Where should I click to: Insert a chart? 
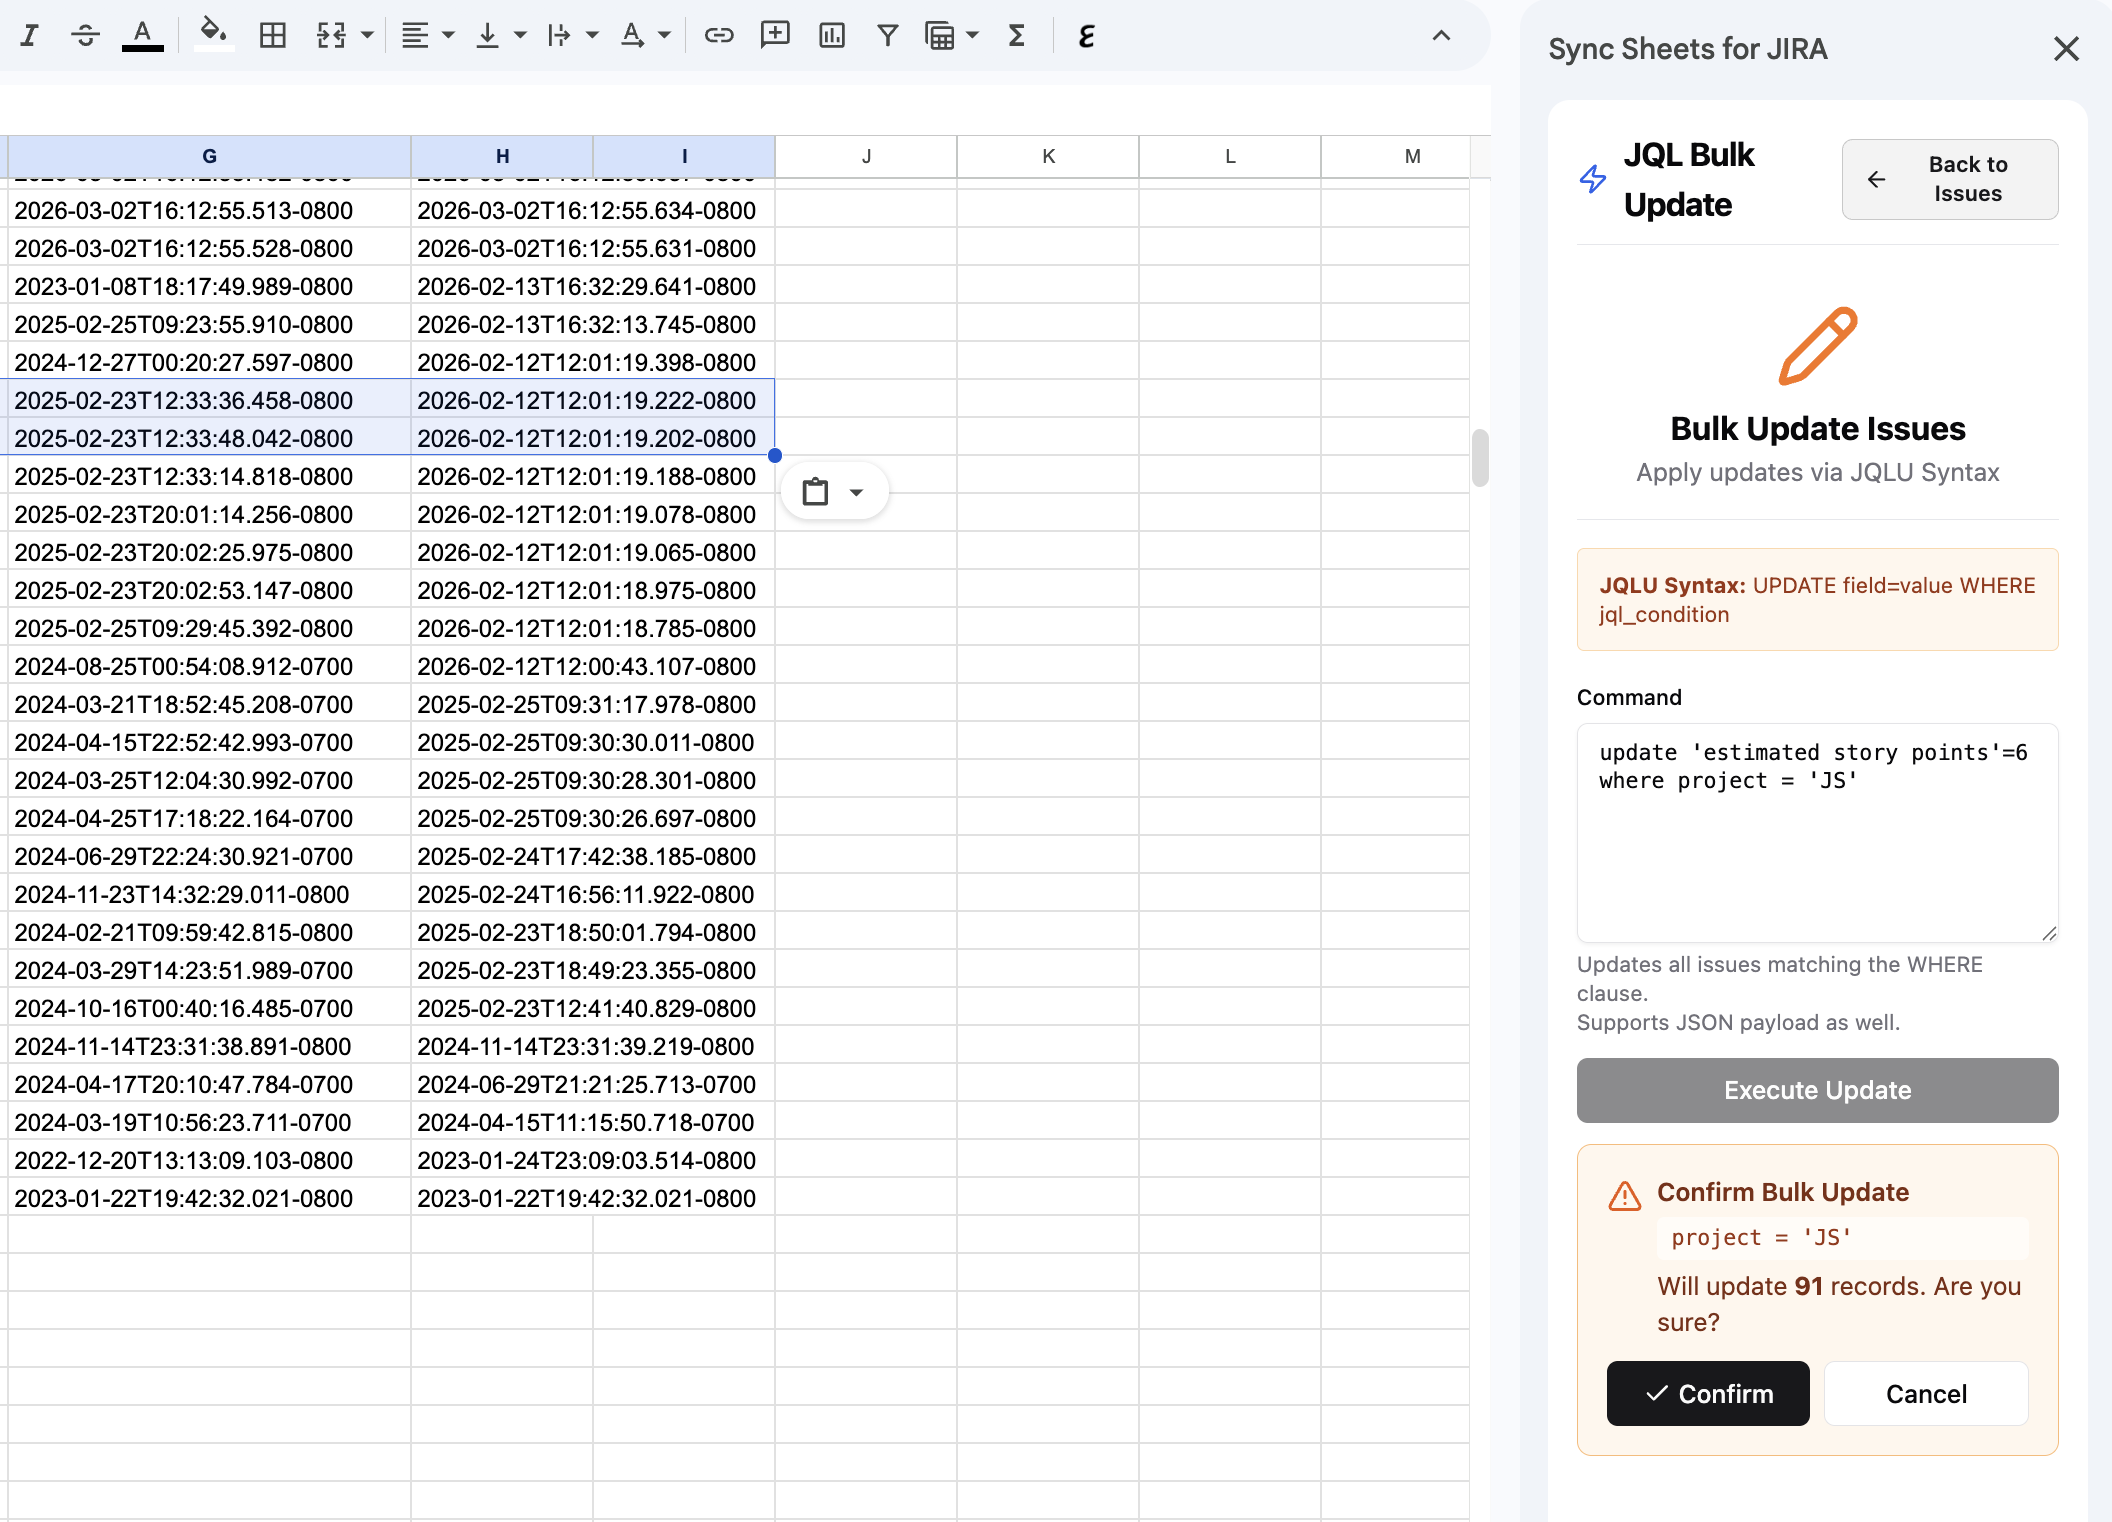[x=831, y=35]
